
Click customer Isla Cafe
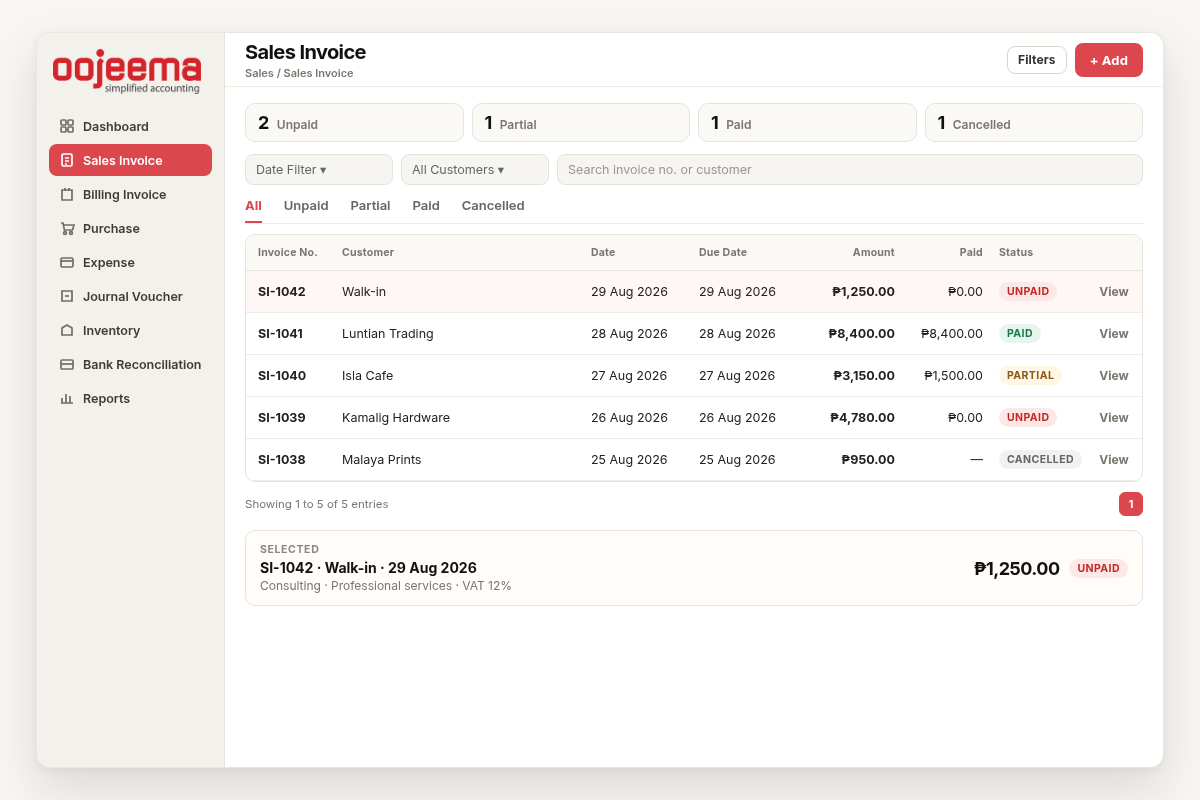368,376
